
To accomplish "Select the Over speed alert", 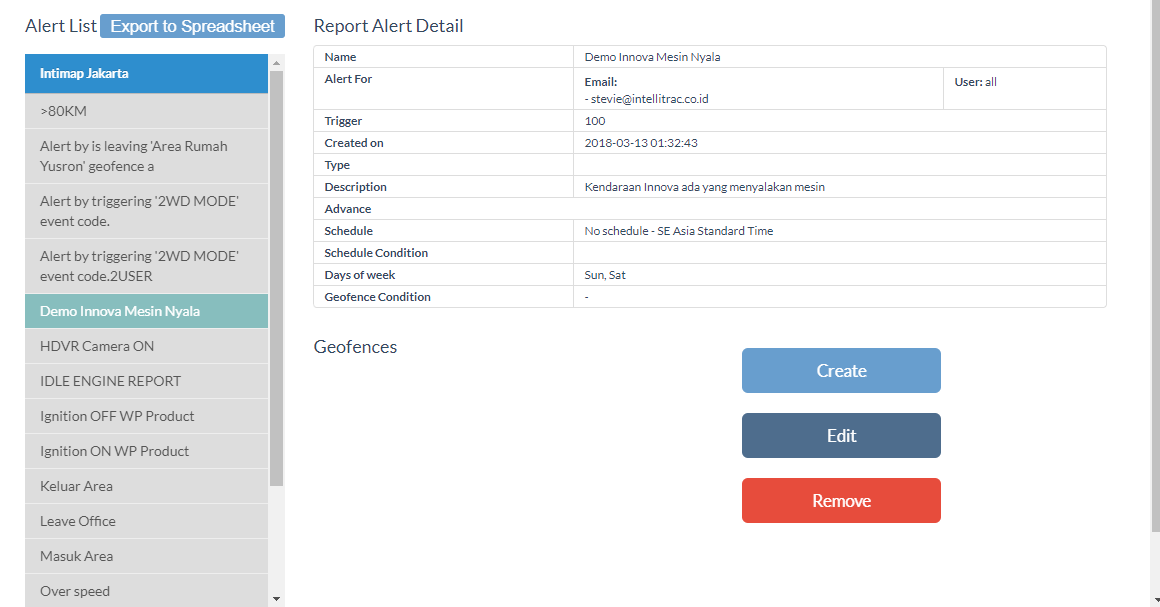I will 146,591.
